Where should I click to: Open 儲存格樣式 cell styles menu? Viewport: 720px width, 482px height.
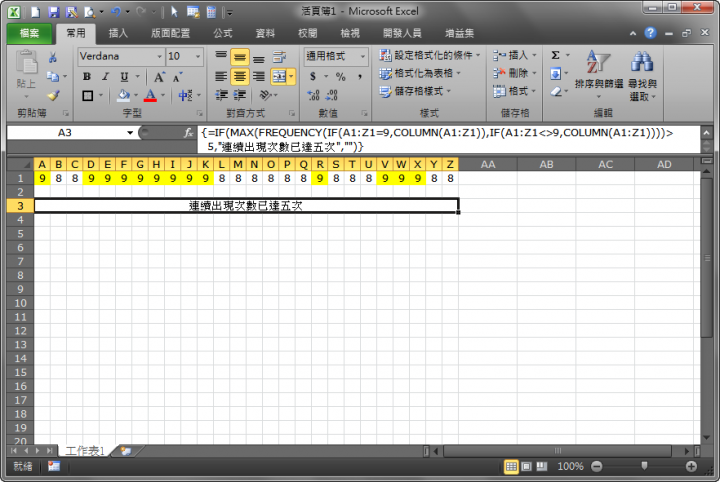tap(415, 91)
